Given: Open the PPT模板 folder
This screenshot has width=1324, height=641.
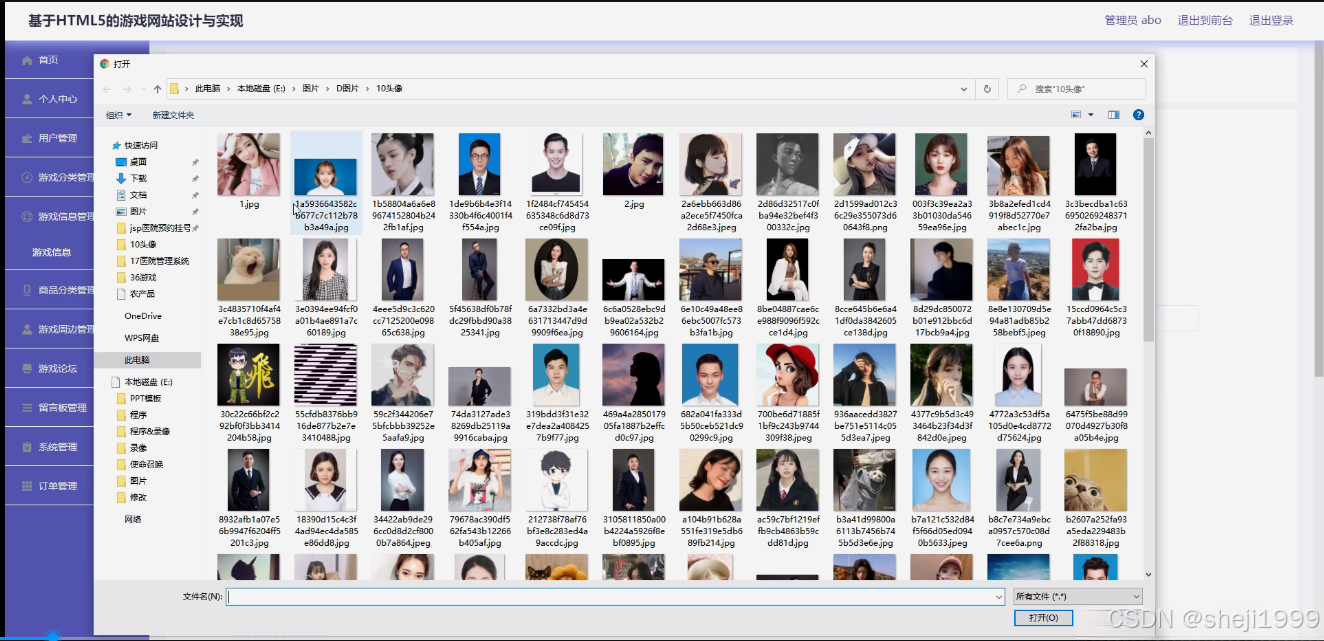Looking at the screenshot, I should tap(145, 398).
